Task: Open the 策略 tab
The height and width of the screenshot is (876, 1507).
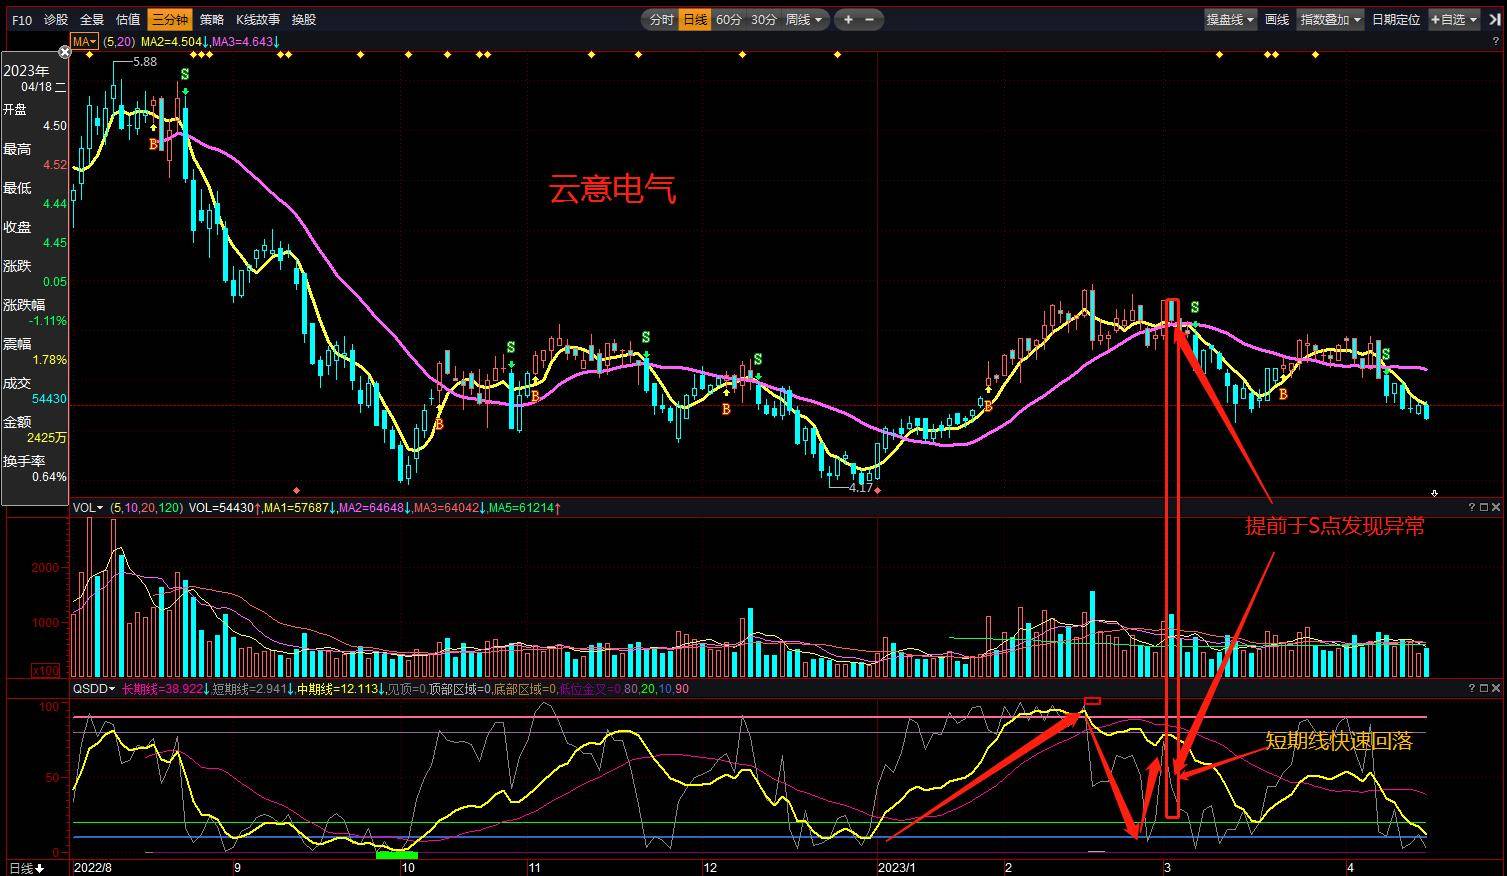Action: [x=212, y=19]
